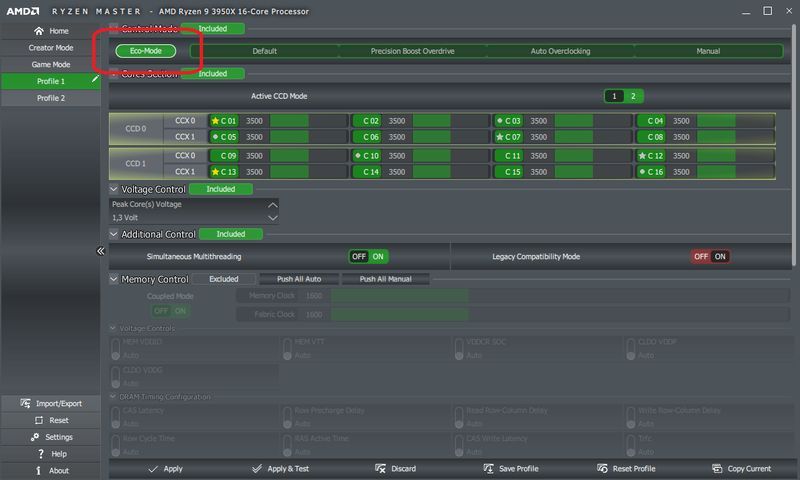Toggle Memory Control Excluded button
The image size is (800, 480).
click(223, 279)
